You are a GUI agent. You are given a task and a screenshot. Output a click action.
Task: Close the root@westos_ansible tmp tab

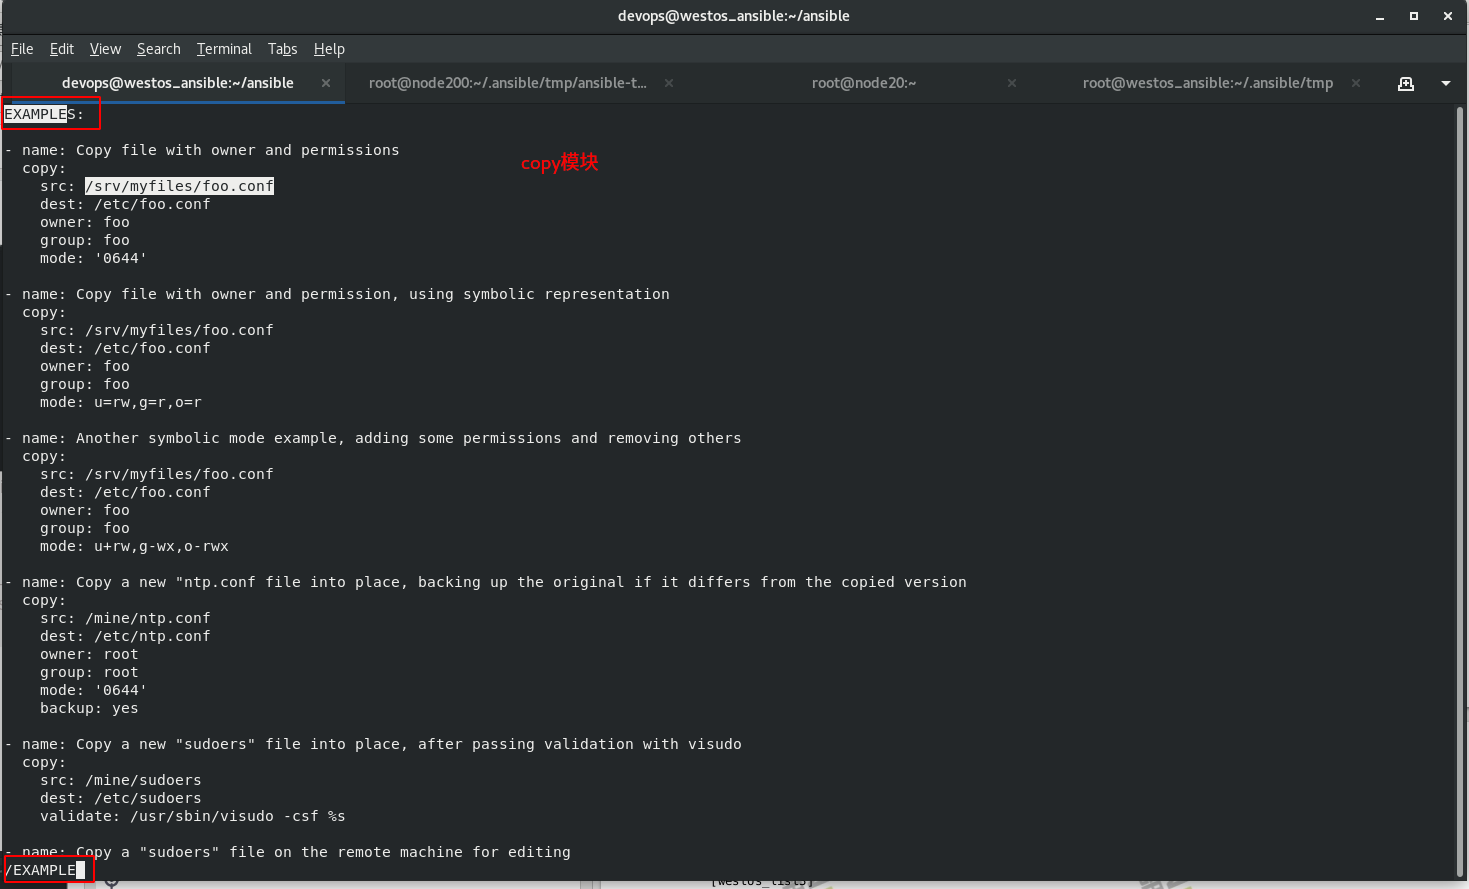pyautogui.click(x=1356, y=83)
